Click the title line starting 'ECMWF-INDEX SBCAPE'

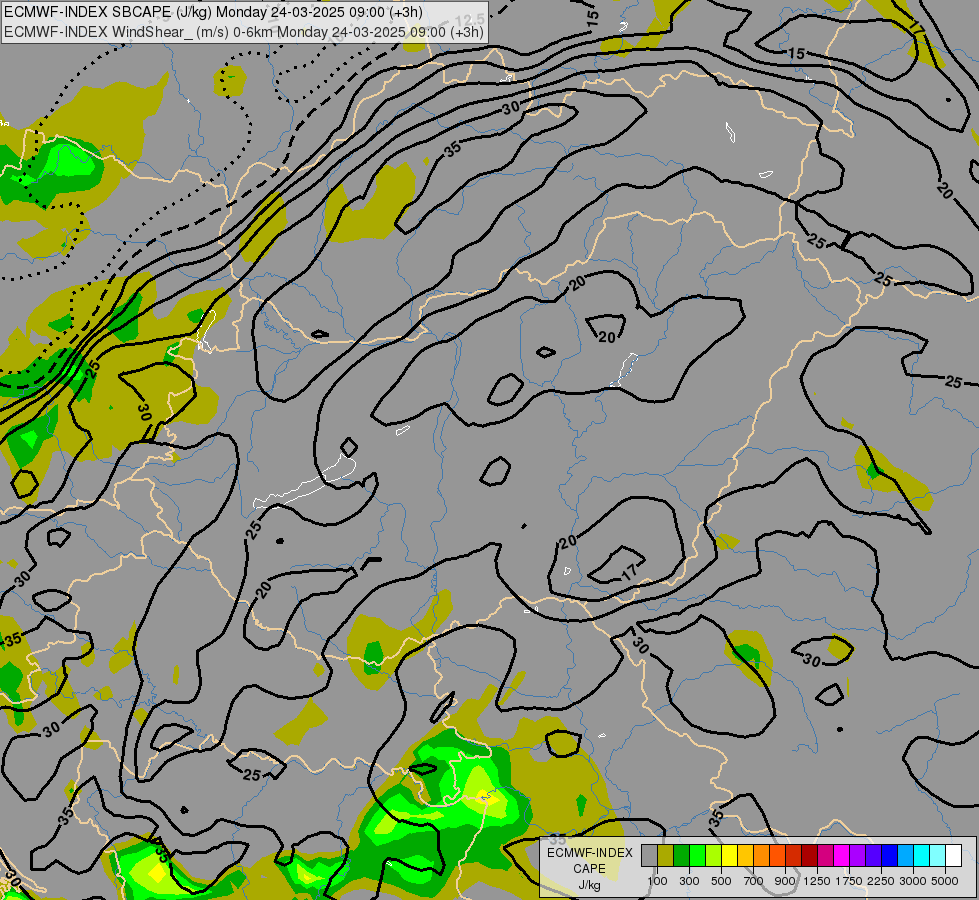click(x=213, y=12)
